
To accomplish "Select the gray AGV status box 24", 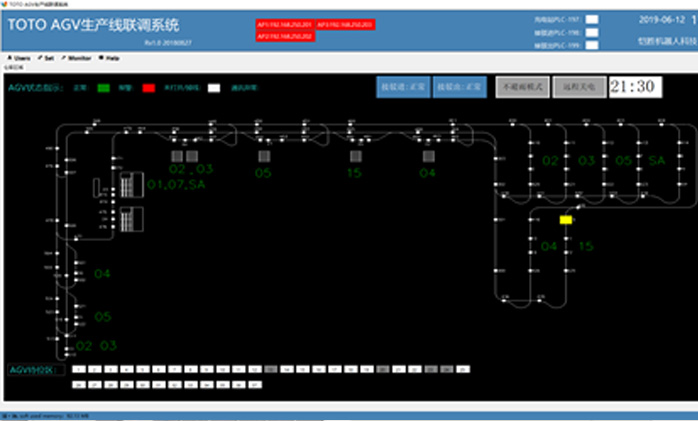I will coord(447,369).
